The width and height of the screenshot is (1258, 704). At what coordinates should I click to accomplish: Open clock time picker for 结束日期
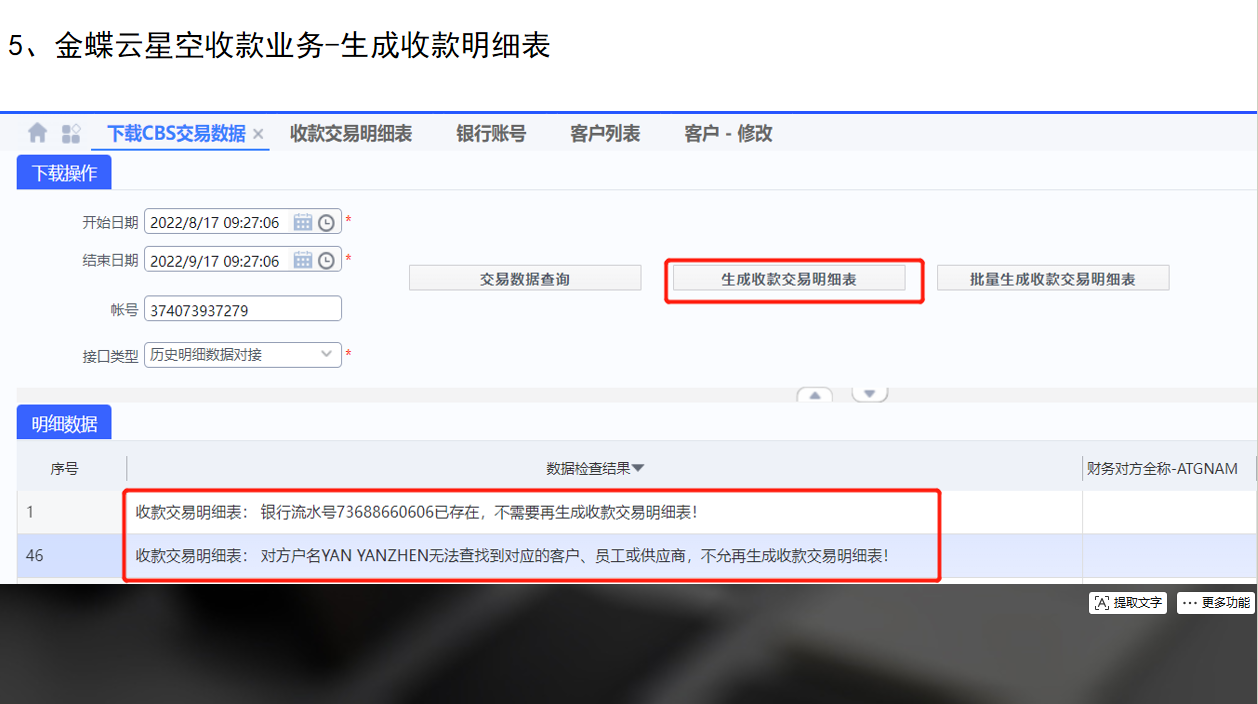326,260
